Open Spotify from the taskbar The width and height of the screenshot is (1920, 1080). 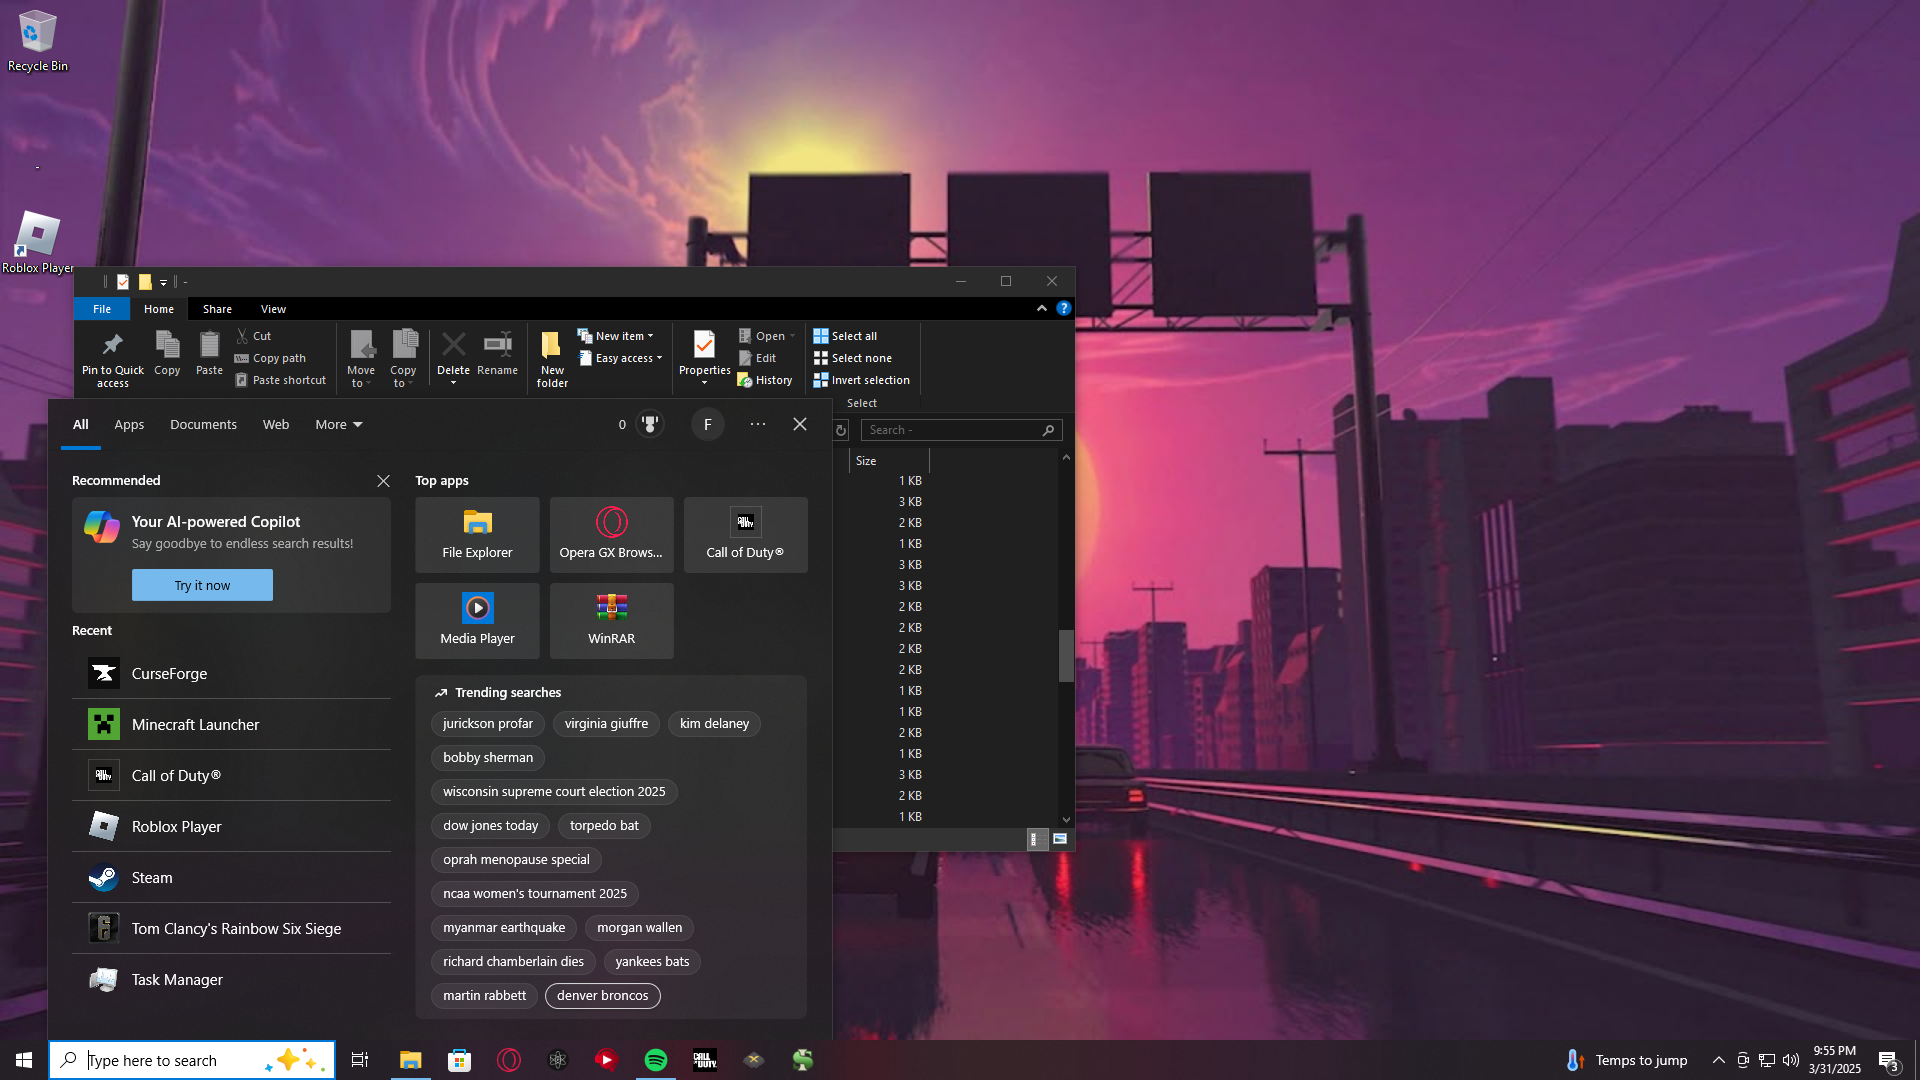pyautogui.click(x=656, y=1060)
